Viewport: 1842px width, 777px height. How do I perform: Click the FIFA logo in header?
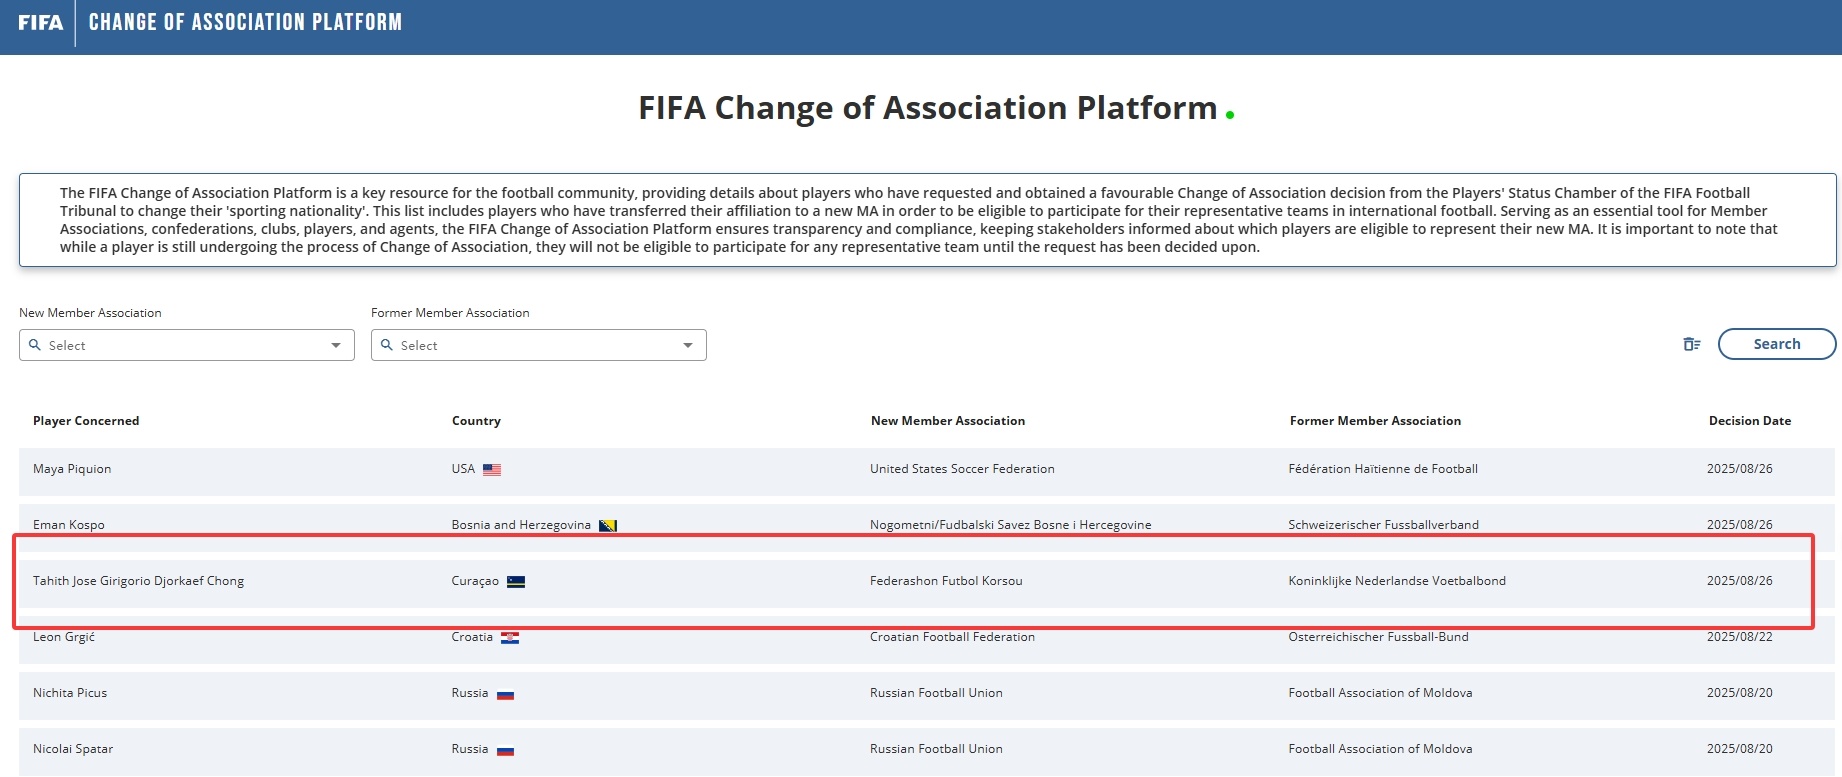(40, 23)
